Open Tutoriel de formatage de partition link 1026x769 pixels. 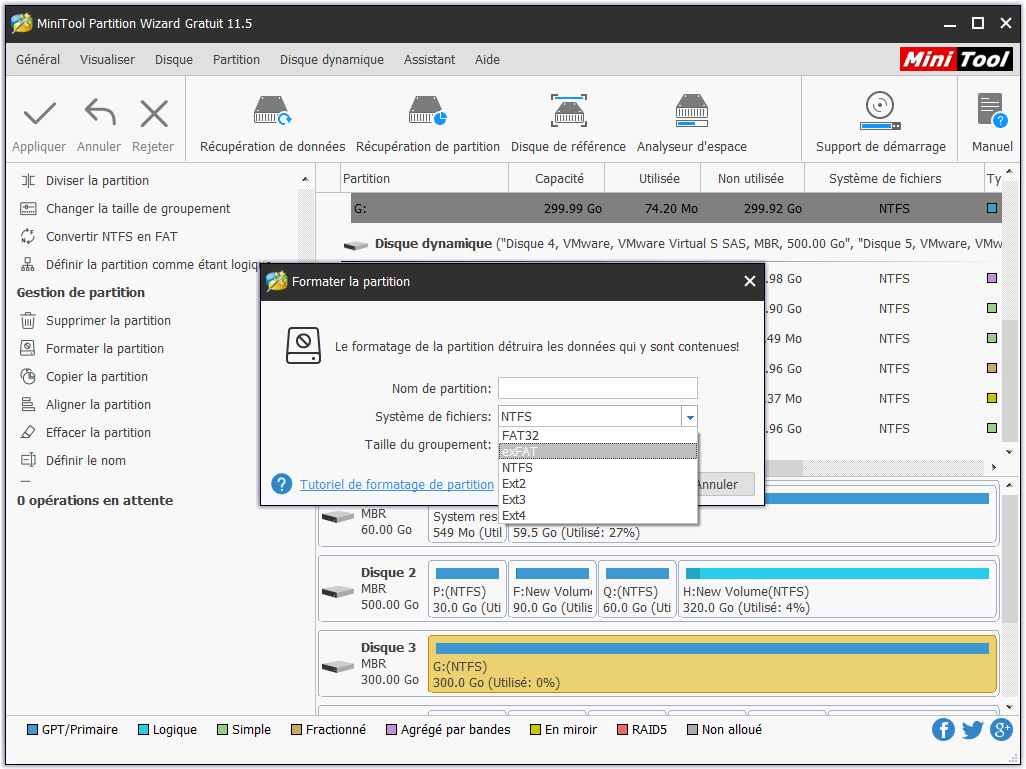point(396,485)
